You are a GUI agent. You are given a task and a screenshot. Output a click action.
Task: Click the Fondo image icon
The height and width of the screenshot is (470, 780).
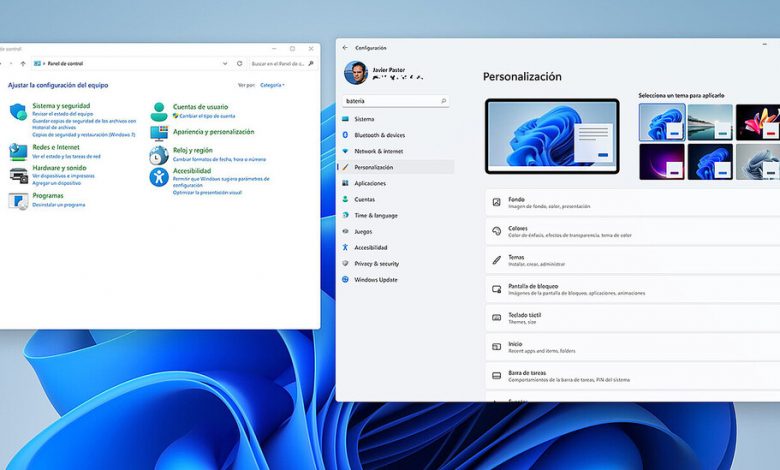pos(496,202)
